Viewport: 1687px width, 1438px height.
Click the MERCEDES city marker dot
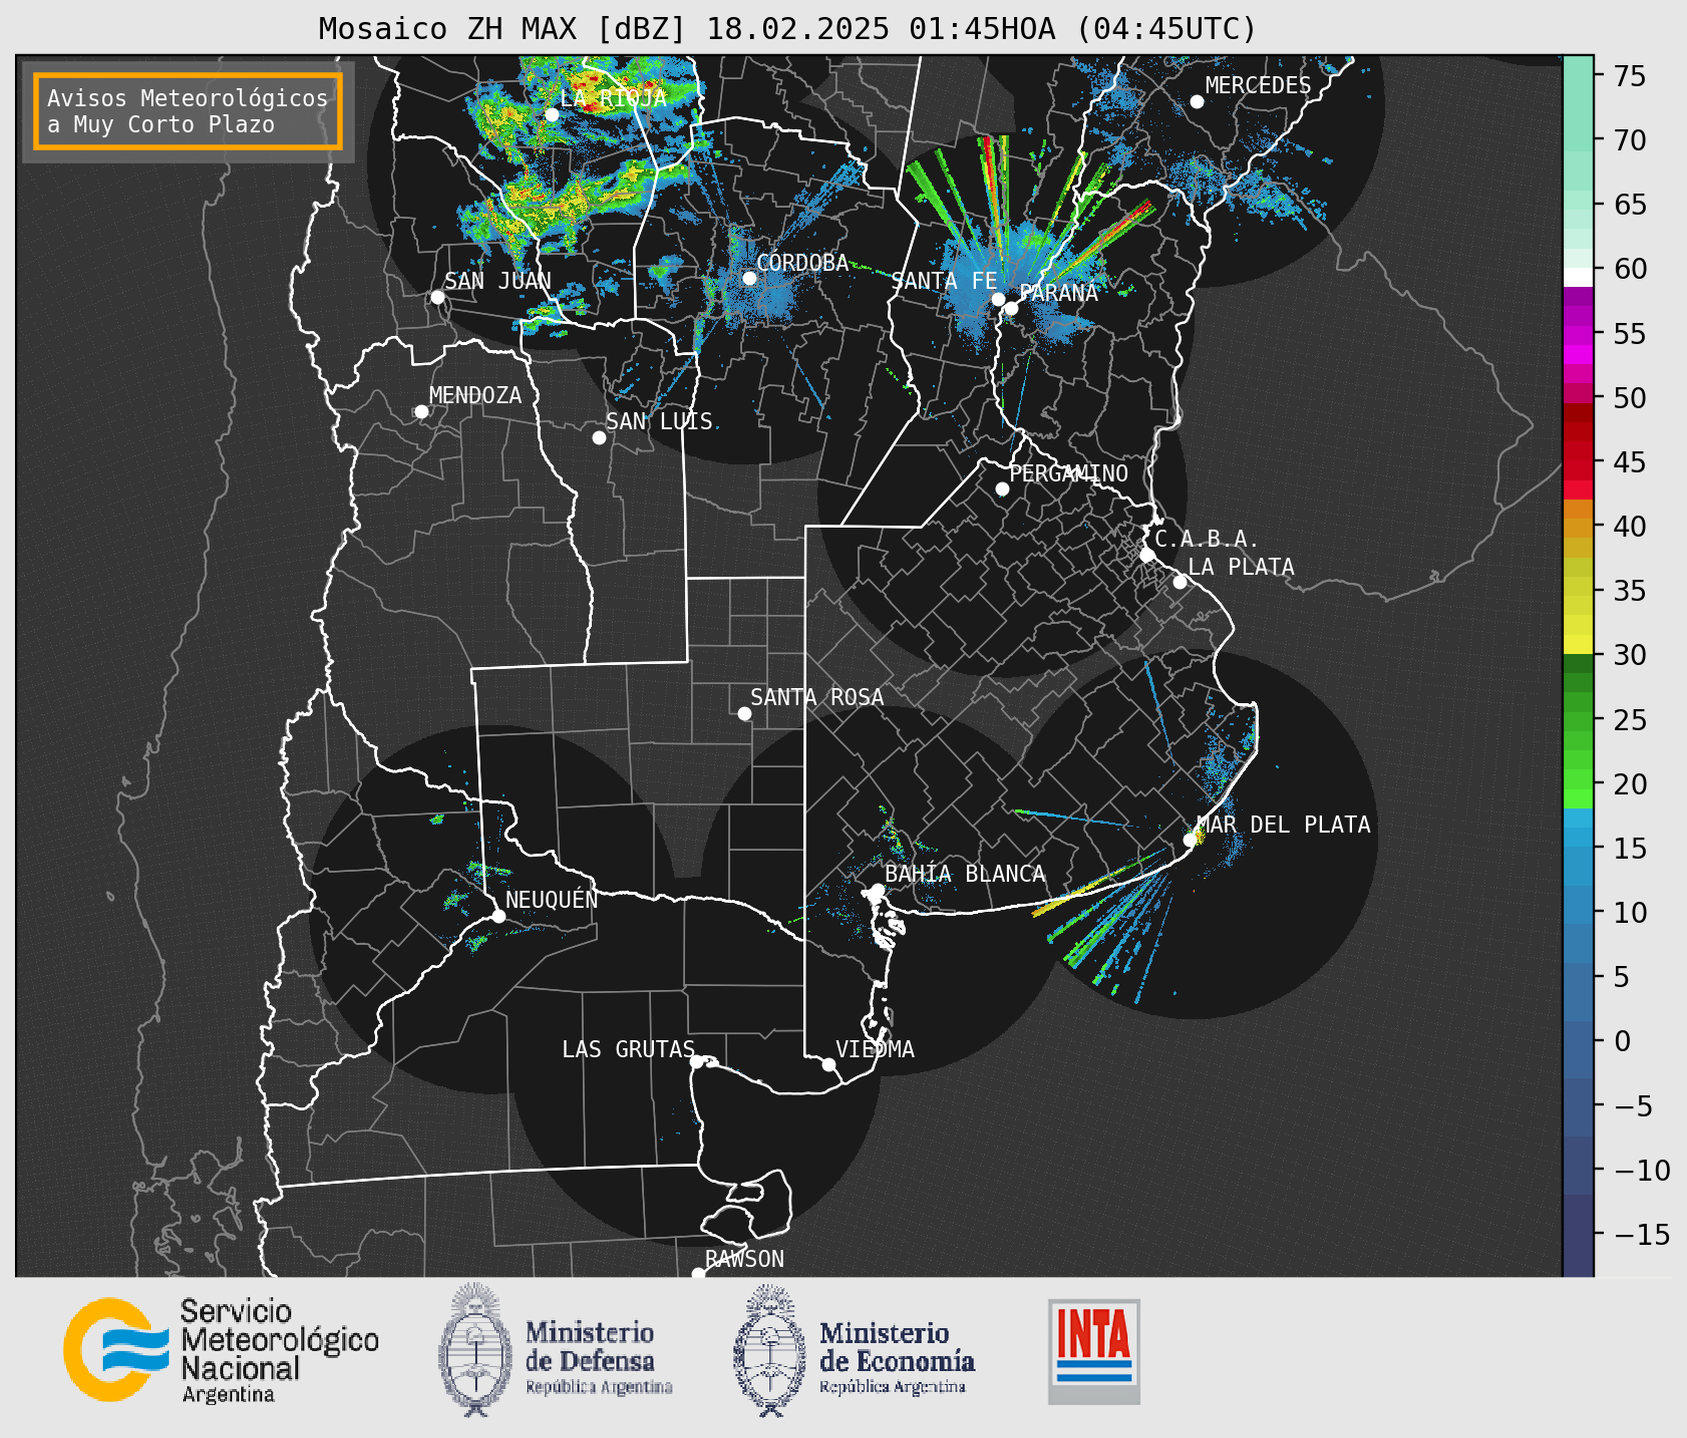(x=1197, y=102)
